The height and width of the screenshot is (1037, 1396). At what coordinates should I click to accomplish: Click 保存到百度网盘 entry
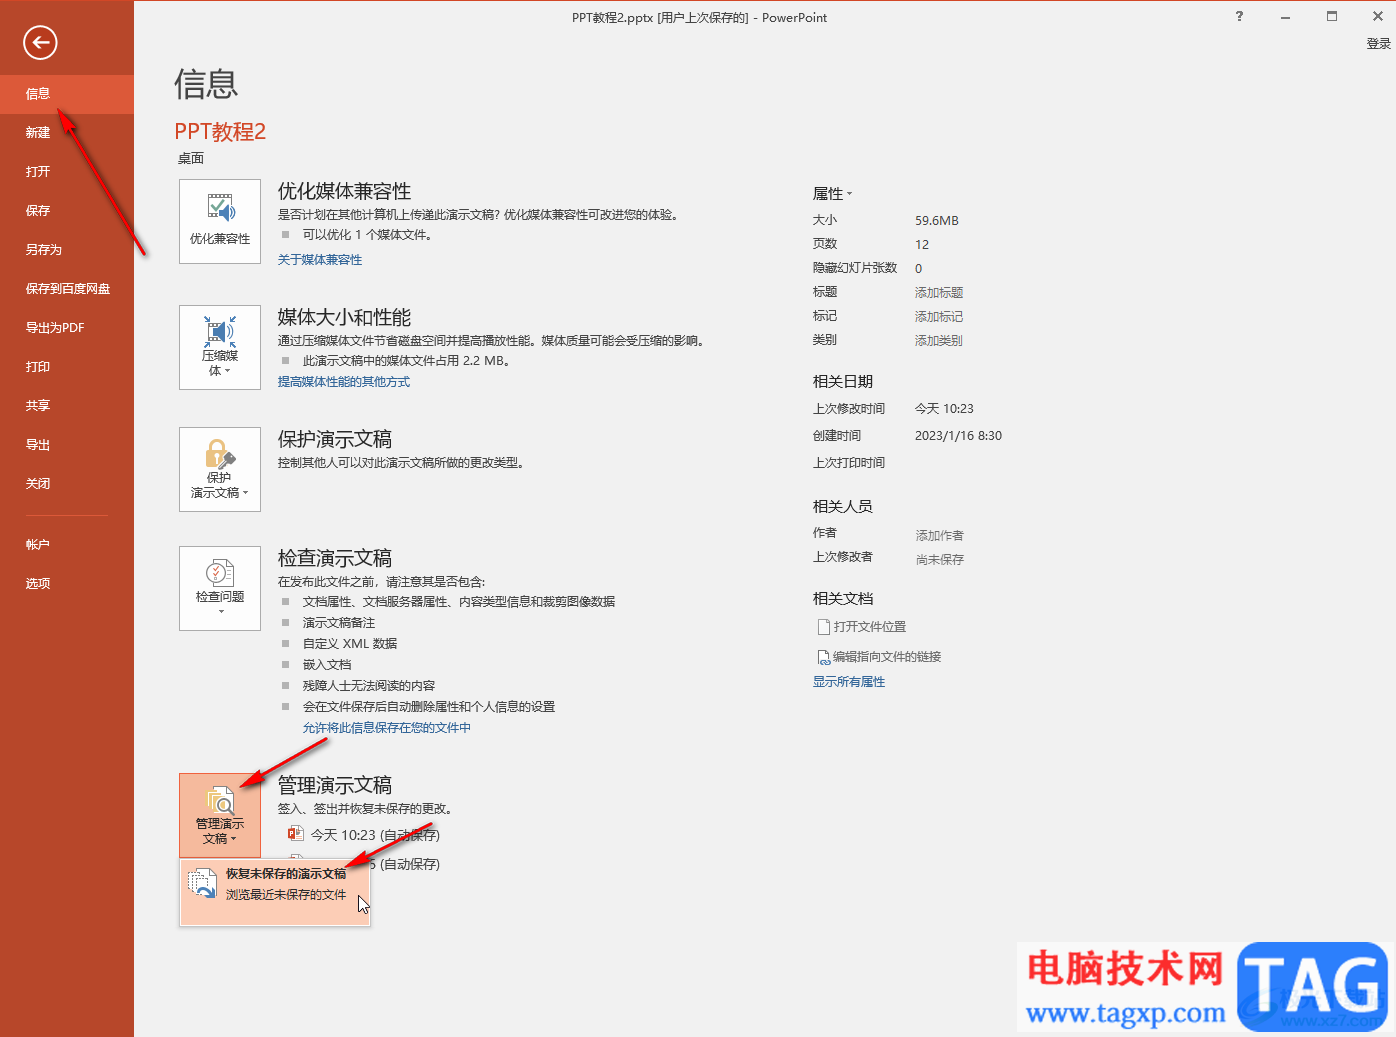click(x=67, y=289)
